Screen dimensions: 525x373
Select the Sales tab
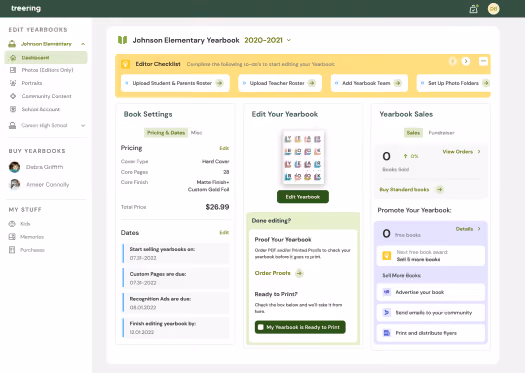tap(413, 133)
